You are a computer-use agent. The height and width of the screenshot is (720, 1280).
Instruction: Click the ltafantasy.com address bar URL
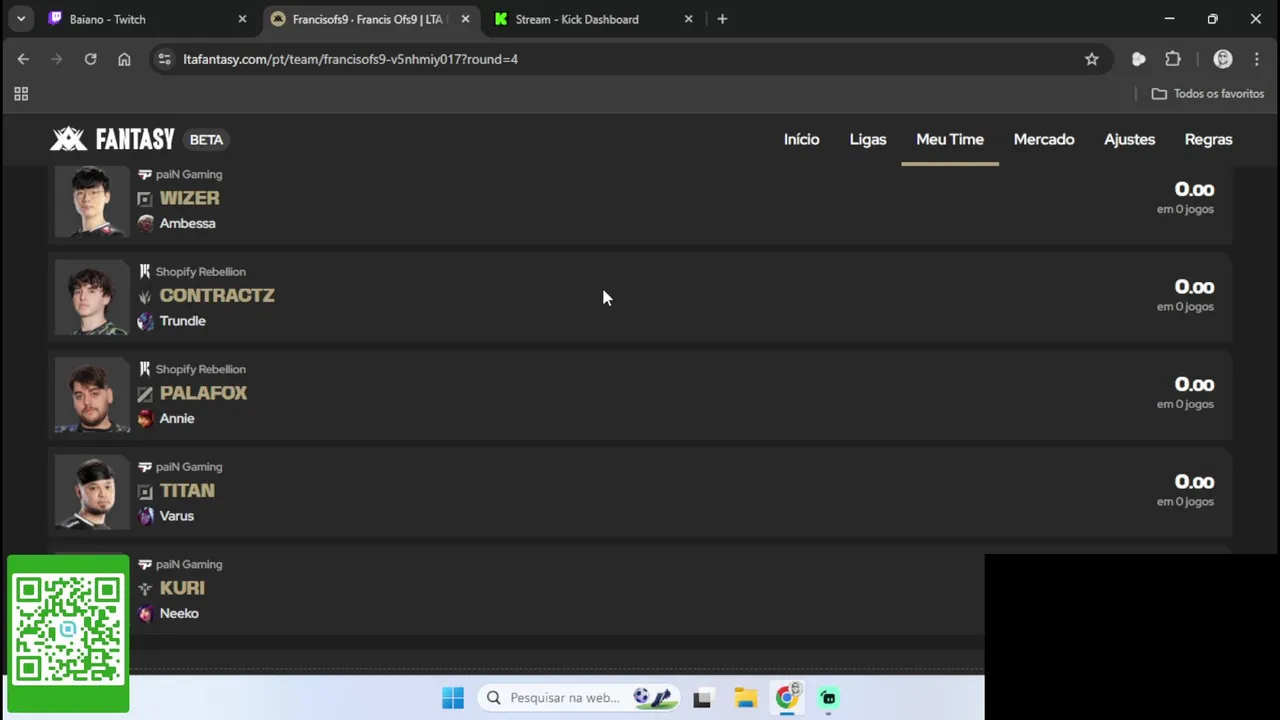pyautogui.click(x=350, y=59)
